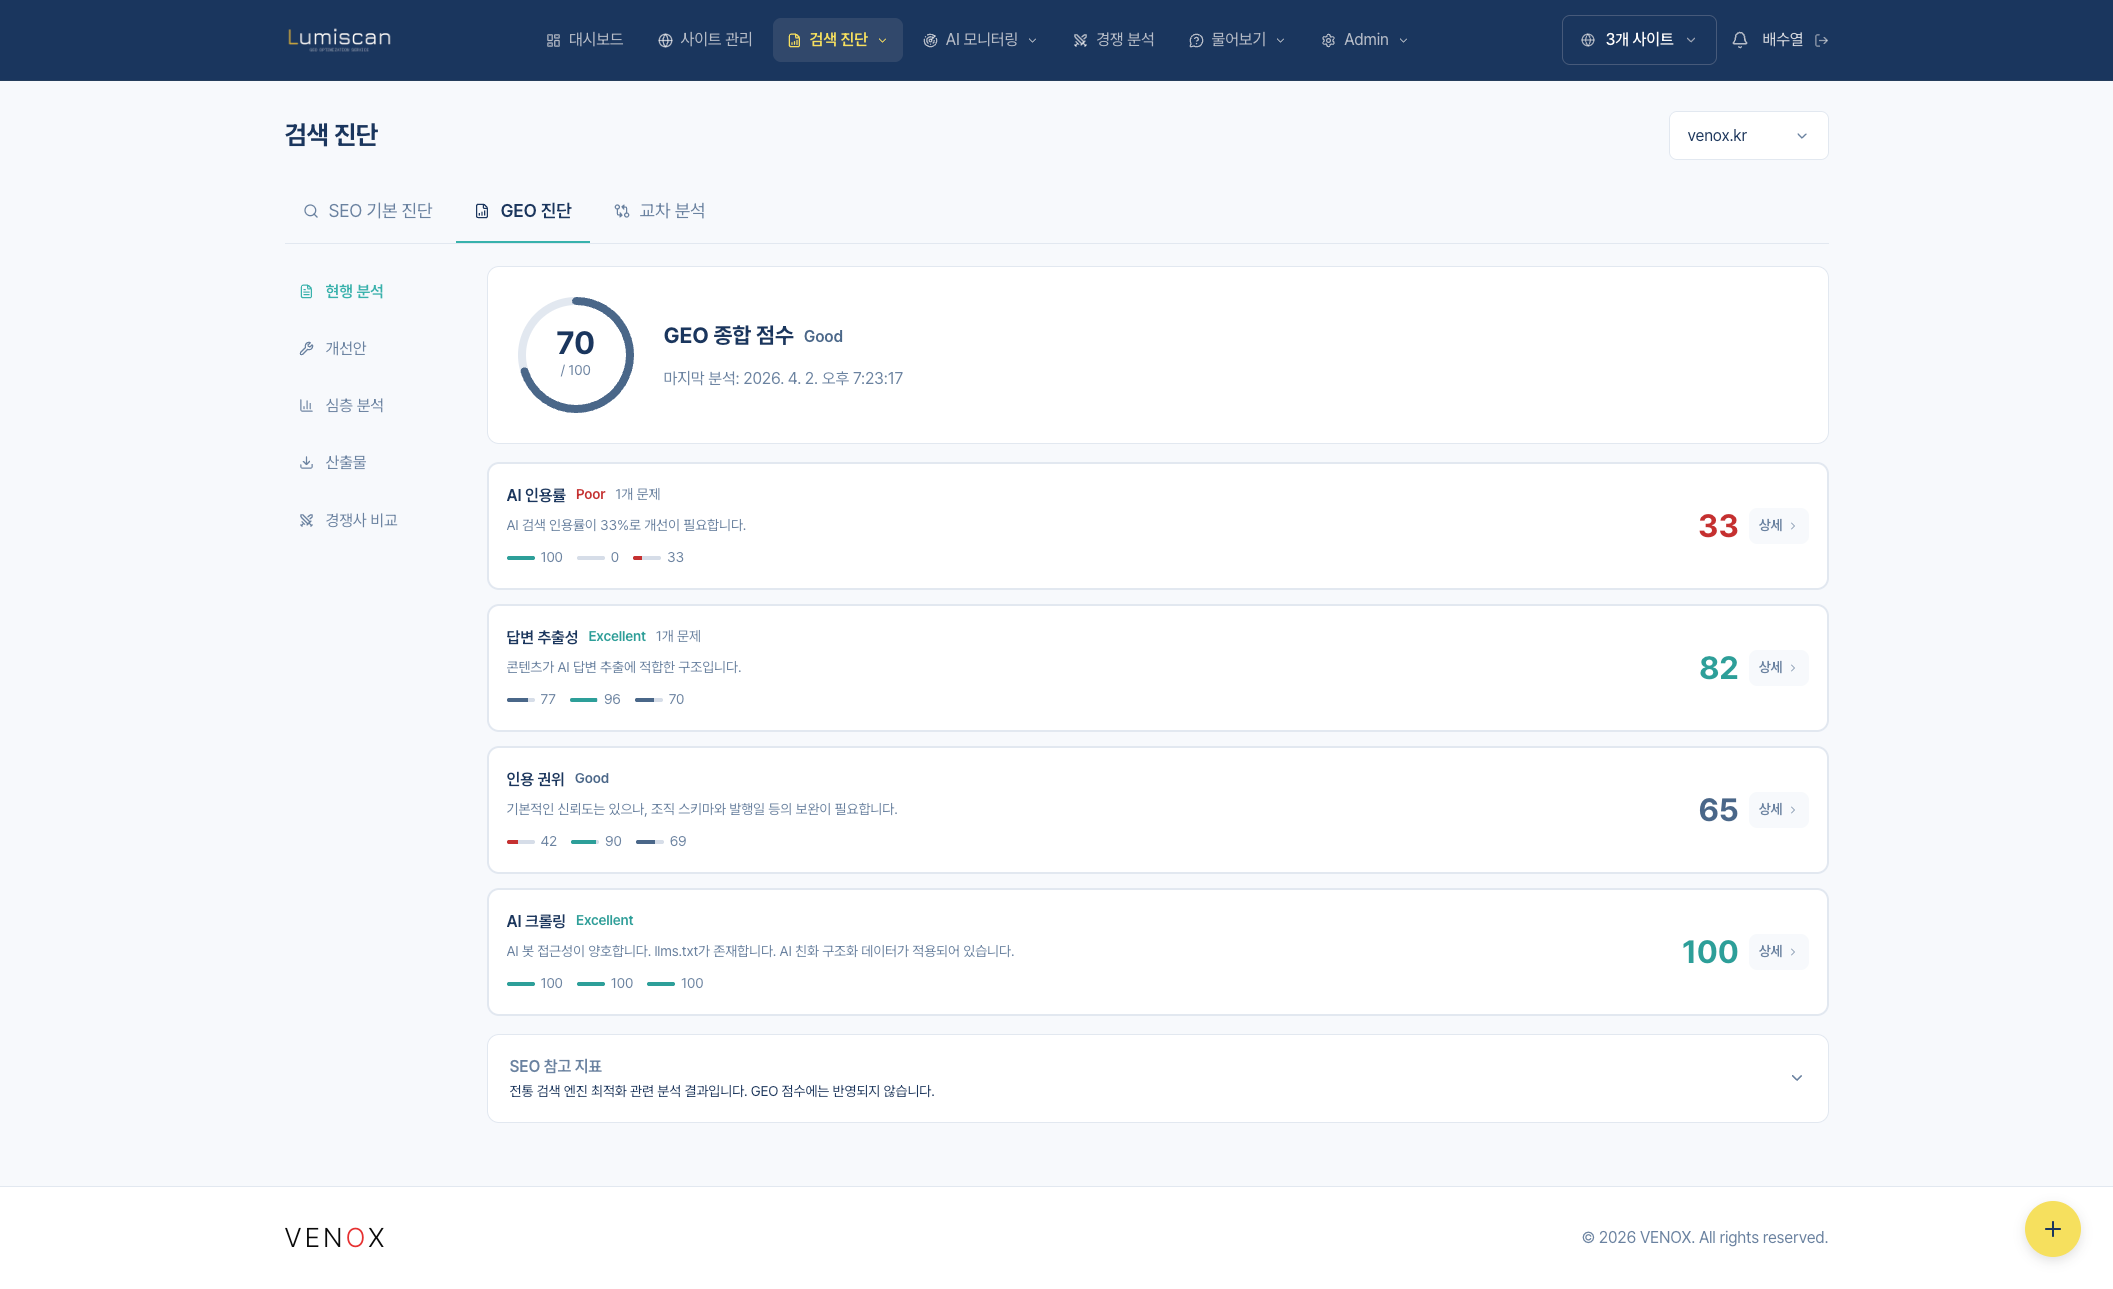Expand the SEO 참고 지표 section

click(1796, 1078)
